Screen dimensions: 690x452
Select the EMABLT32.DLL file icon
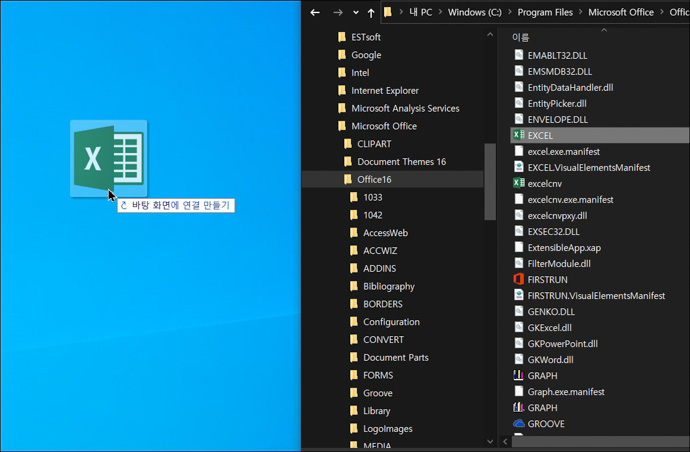(519, 55)
